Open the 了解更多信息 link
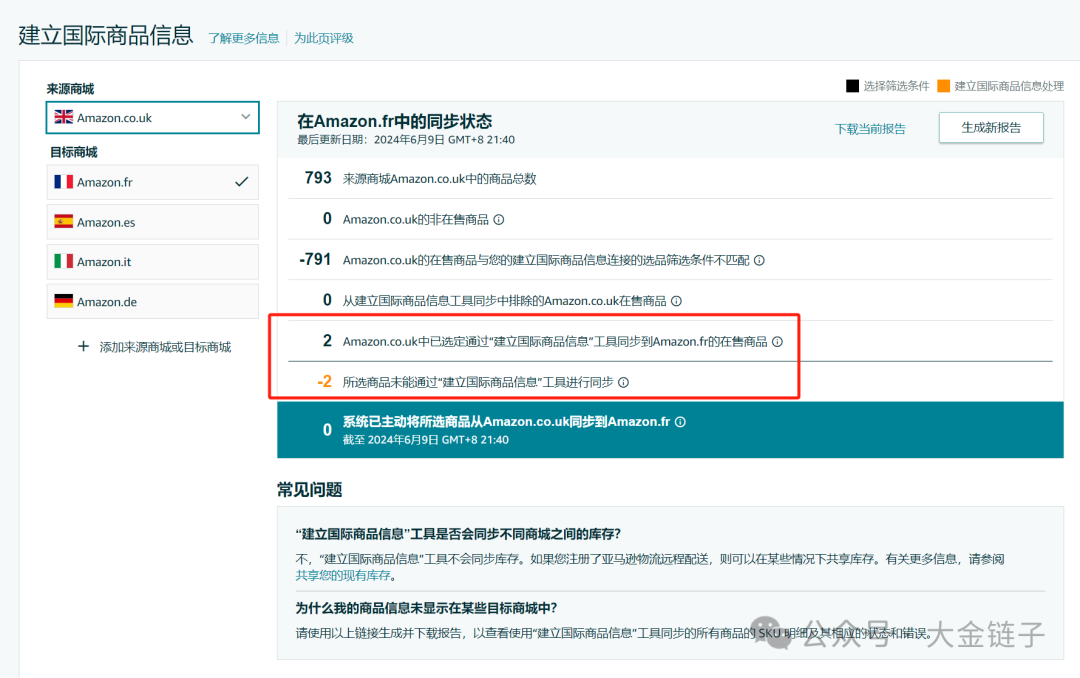Screen dimensions: 1080x678 pyautogui.click(x=244, y=38)
